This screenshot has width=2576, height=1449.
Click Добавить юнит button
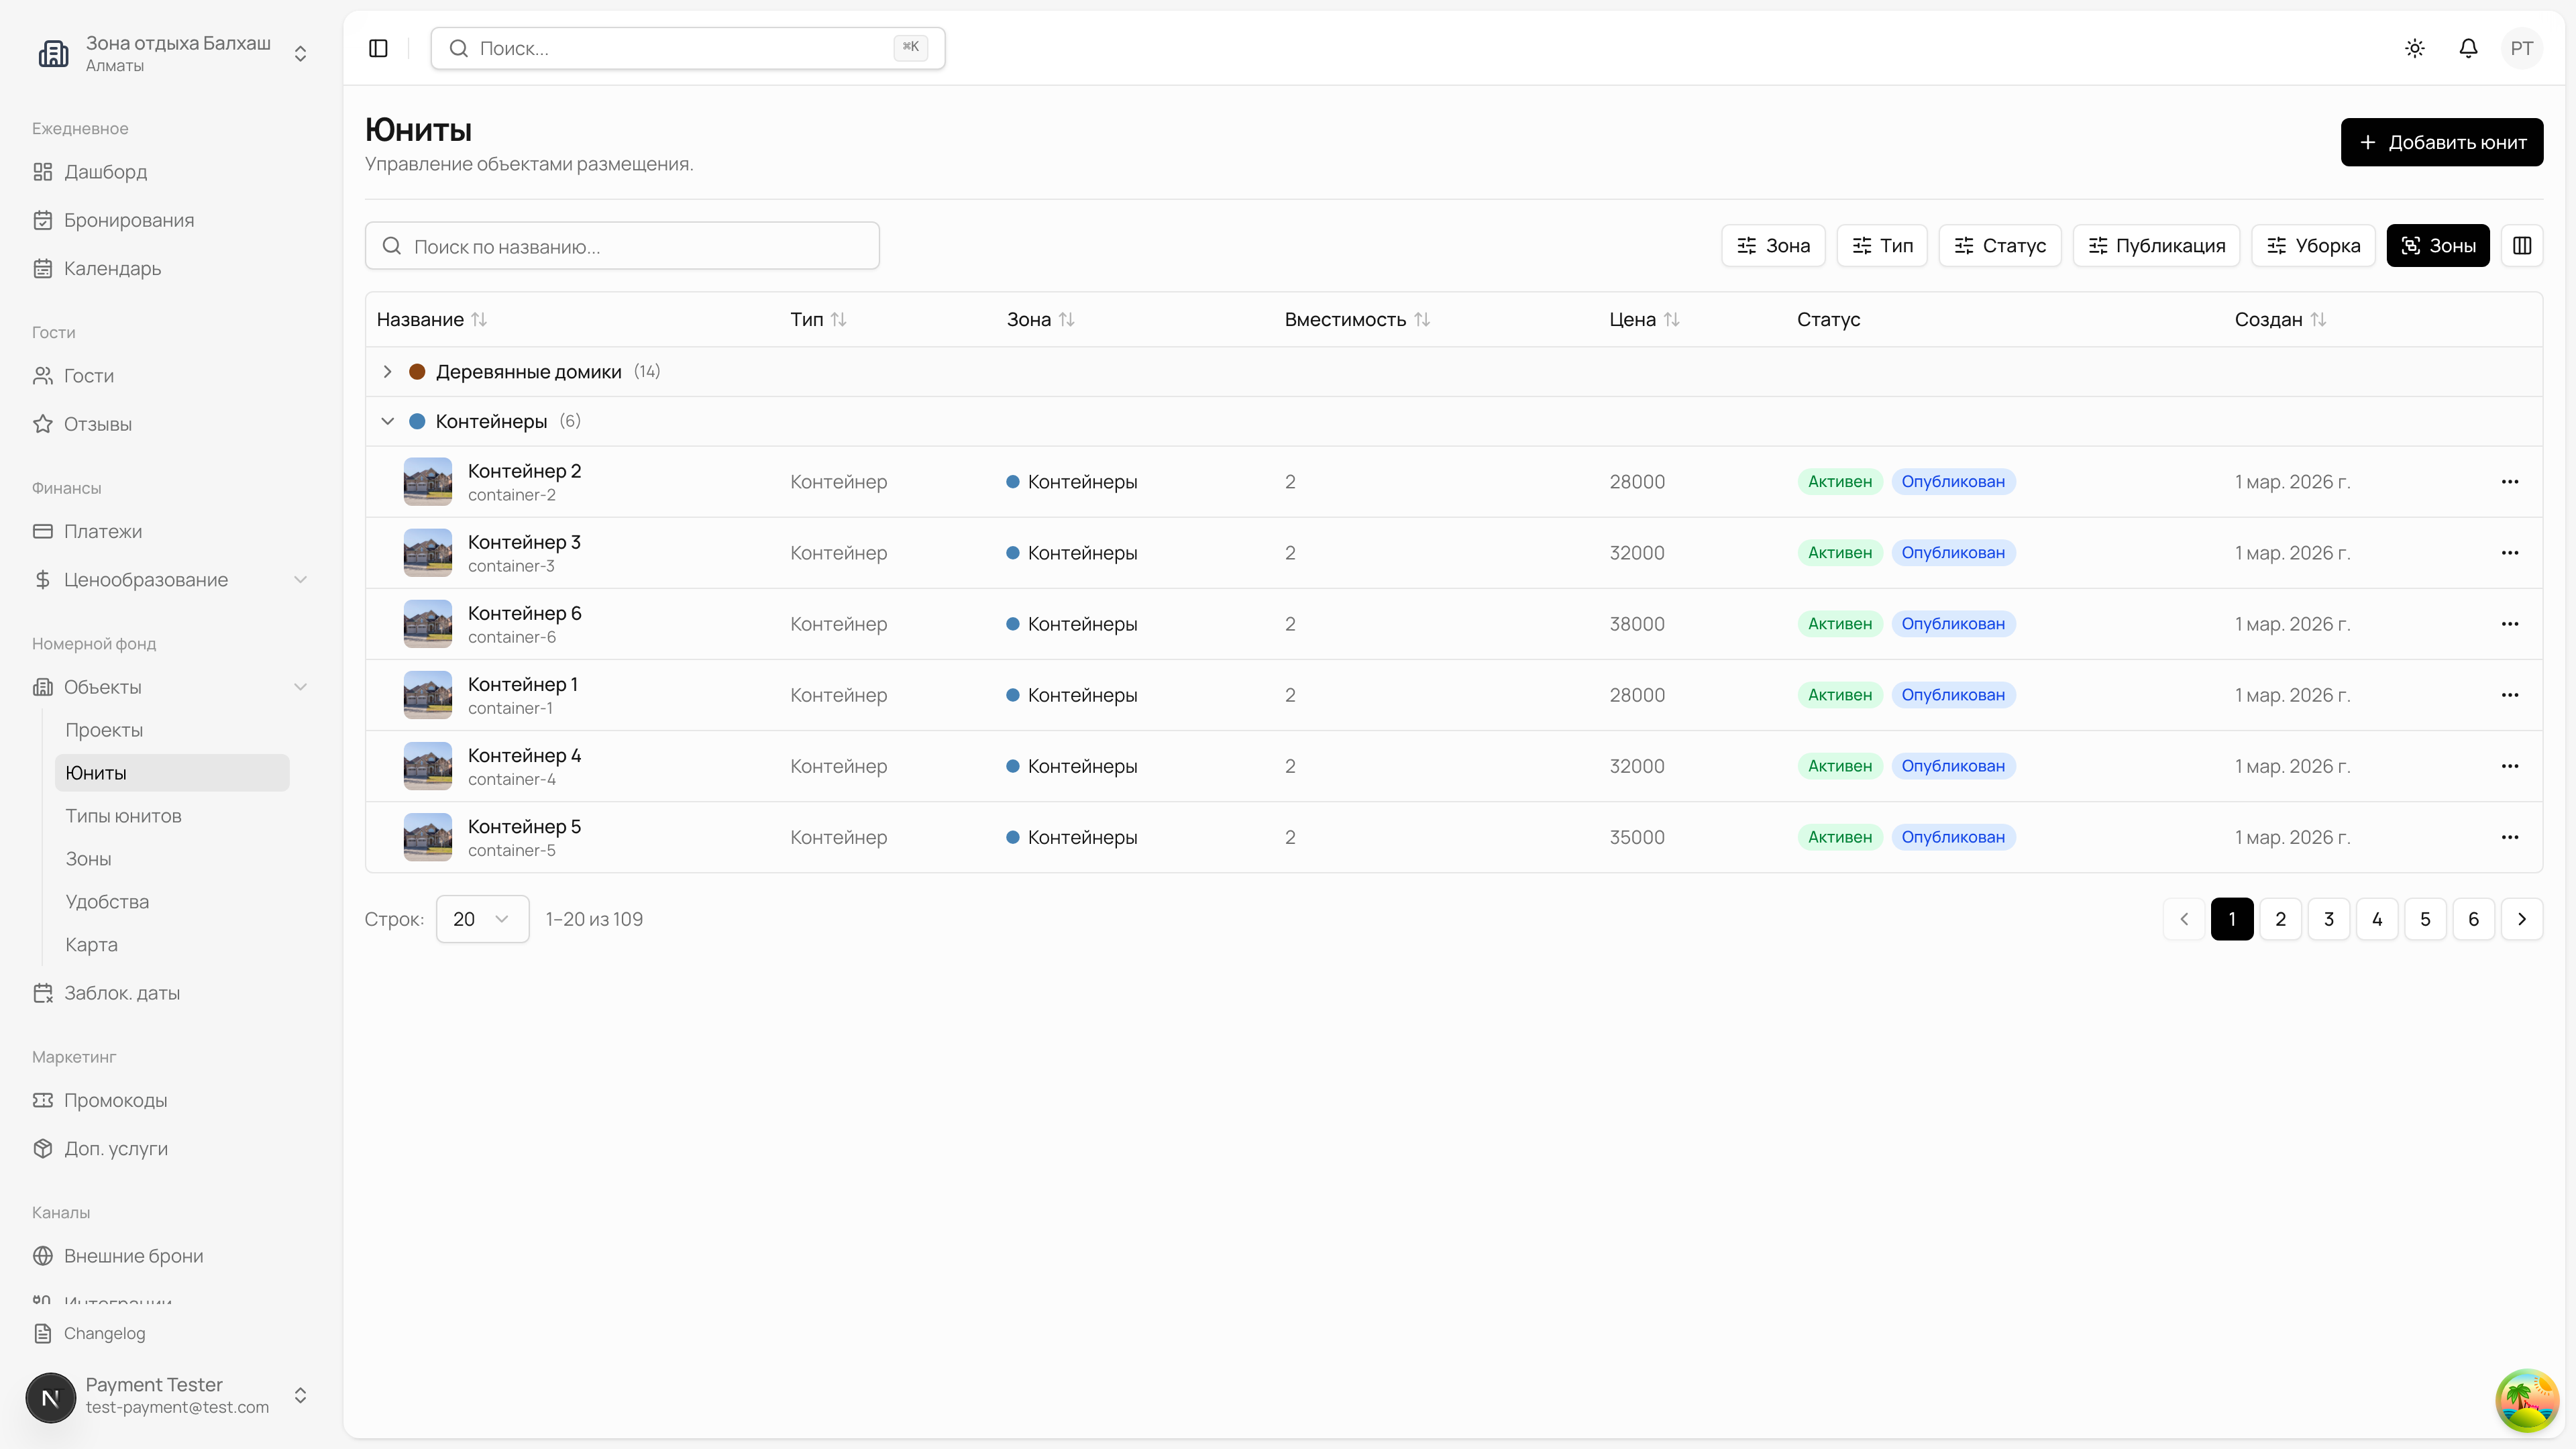2441,142
